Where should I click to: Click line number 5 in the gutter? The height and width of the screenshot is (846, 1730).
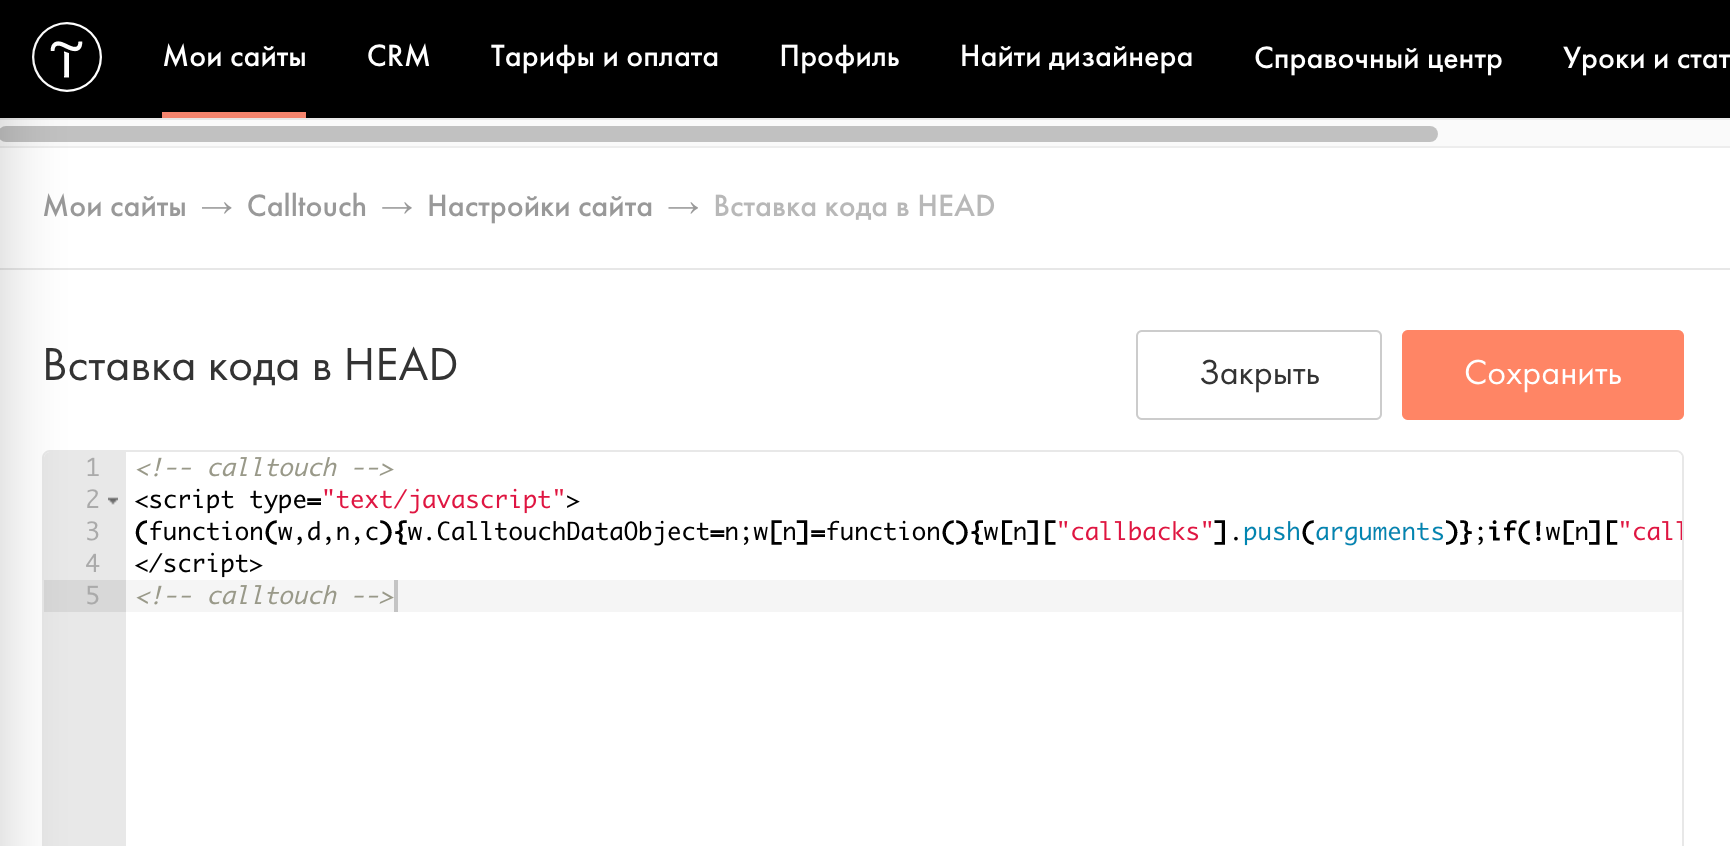point(92,595)
